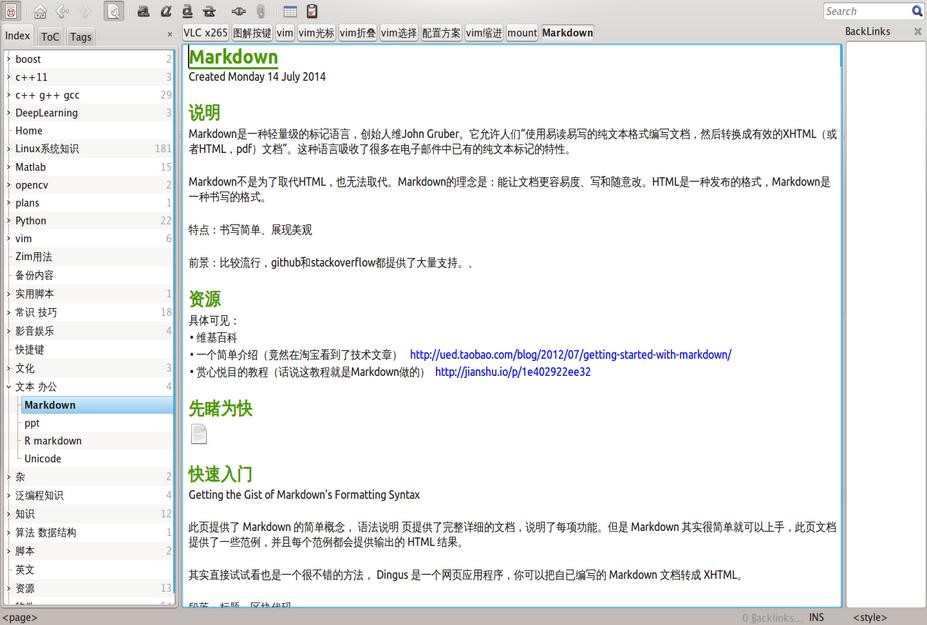The width and height of the screenshot is (927, 625).
Task: Open the task list icon
Action: [312, 12]
